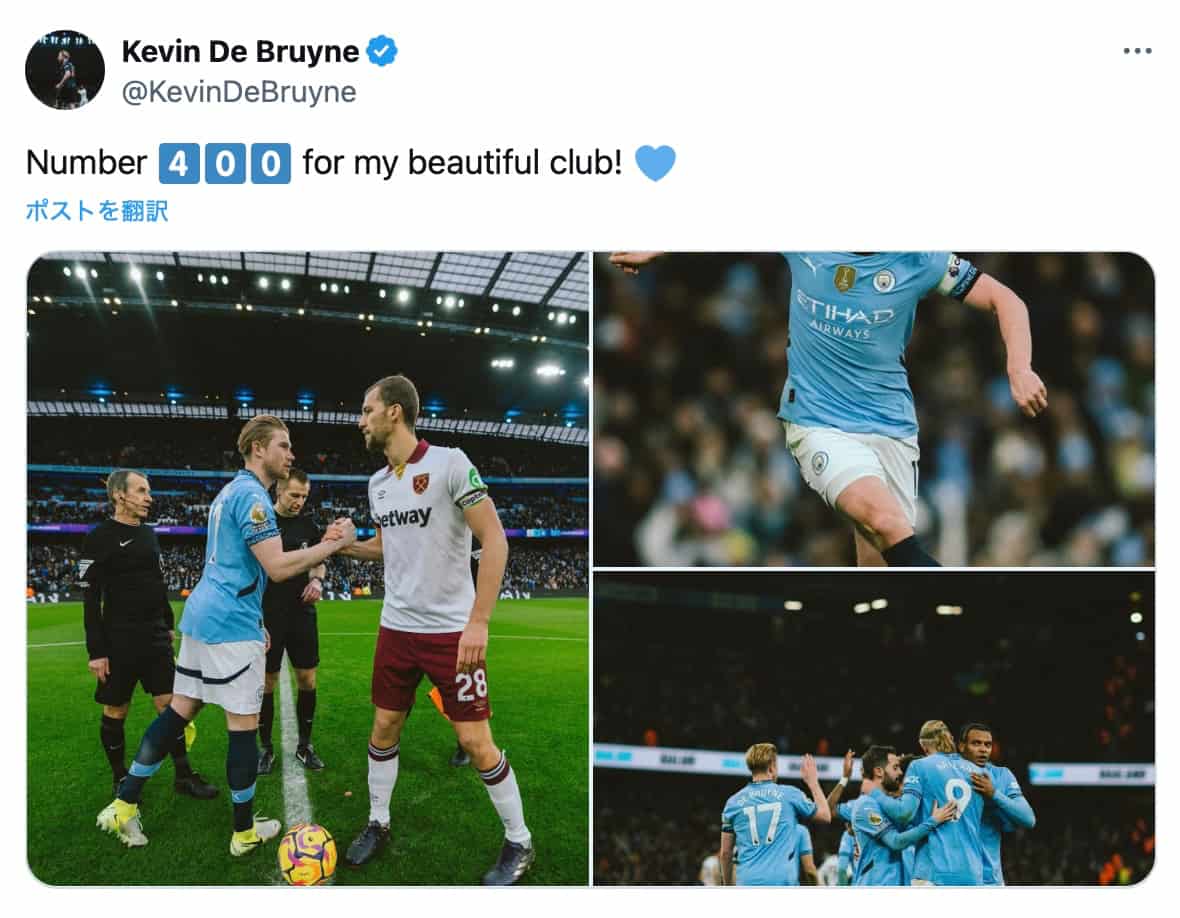The width and height of the screenshot is (1180, 918).
Task: Click the betway sponsor logo on the white shirt
Action: [403, 518]
